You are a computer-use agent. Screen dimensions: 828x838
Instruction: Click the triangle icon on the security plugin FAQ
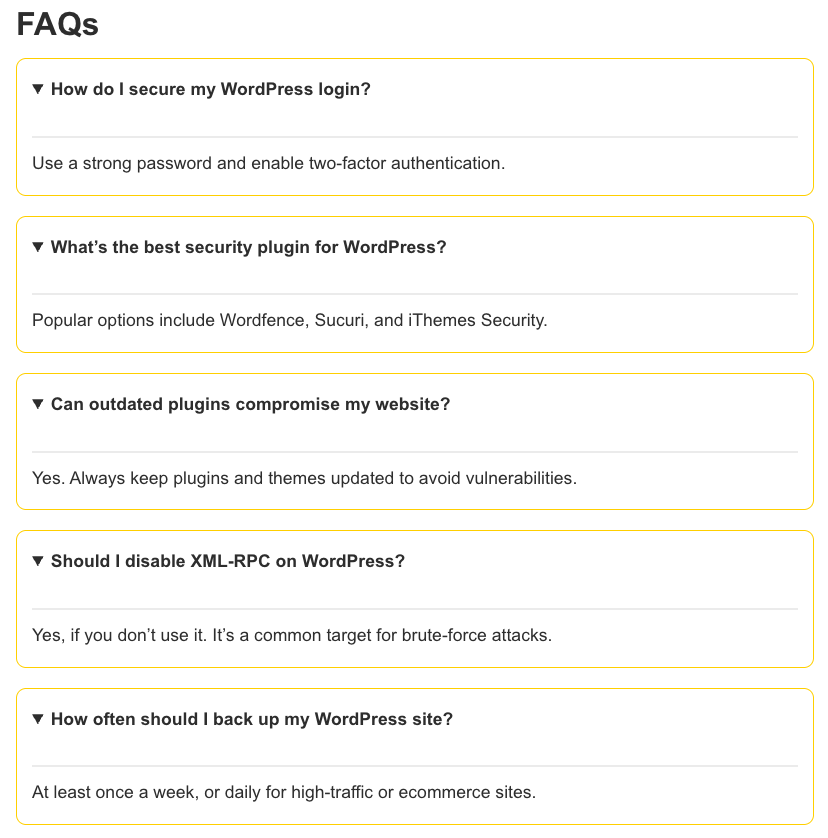click(x=37, y=247)
